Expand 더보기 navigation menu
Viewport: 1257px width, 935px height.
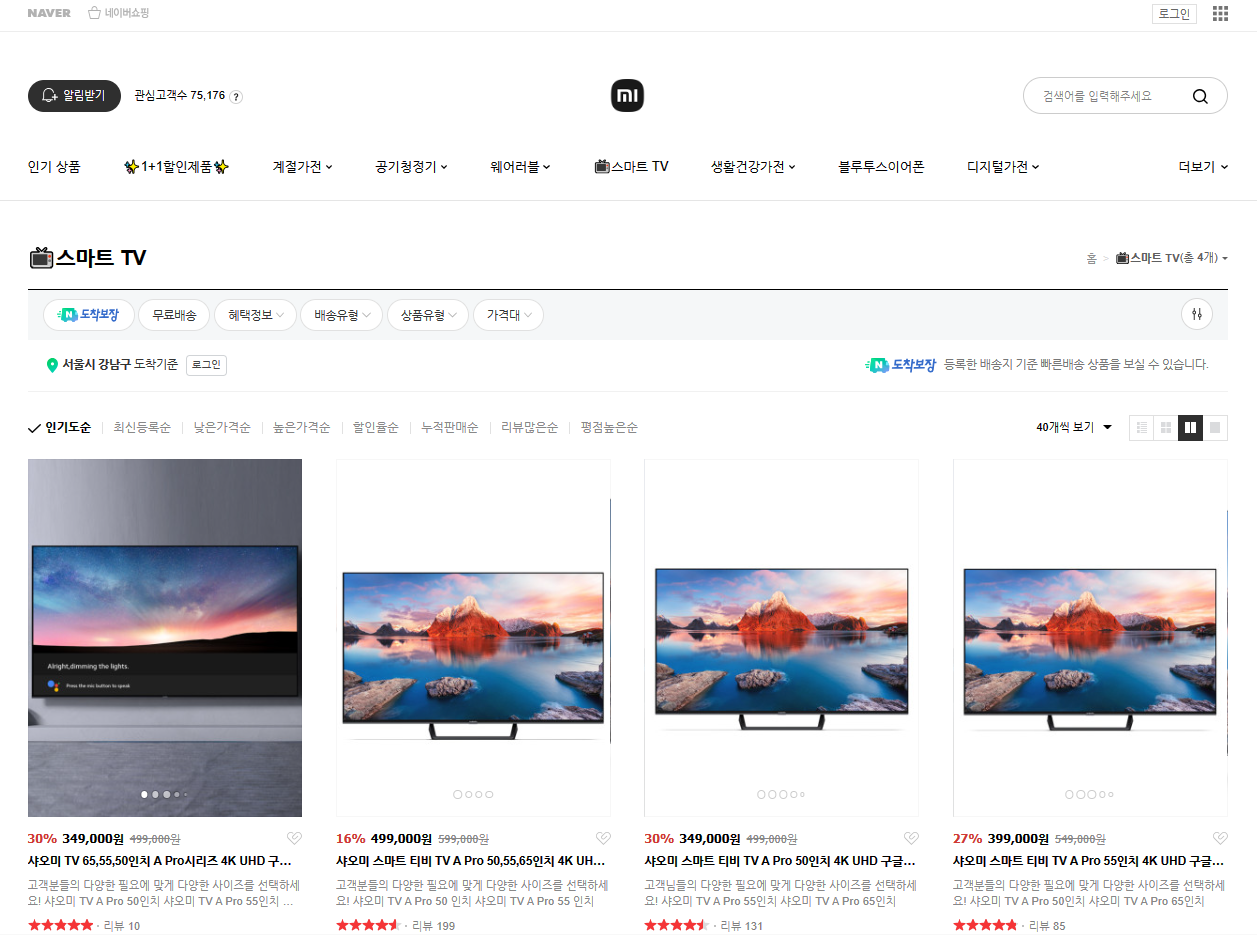1203,167
